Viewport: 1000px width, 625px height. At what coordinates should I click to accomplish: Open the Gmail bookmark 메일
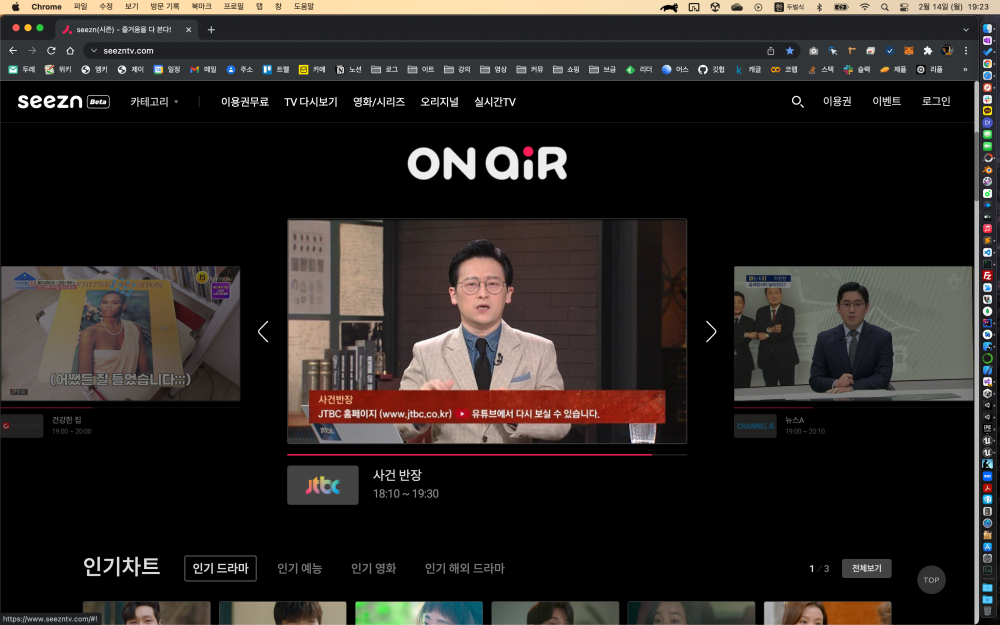pos(203,70)
